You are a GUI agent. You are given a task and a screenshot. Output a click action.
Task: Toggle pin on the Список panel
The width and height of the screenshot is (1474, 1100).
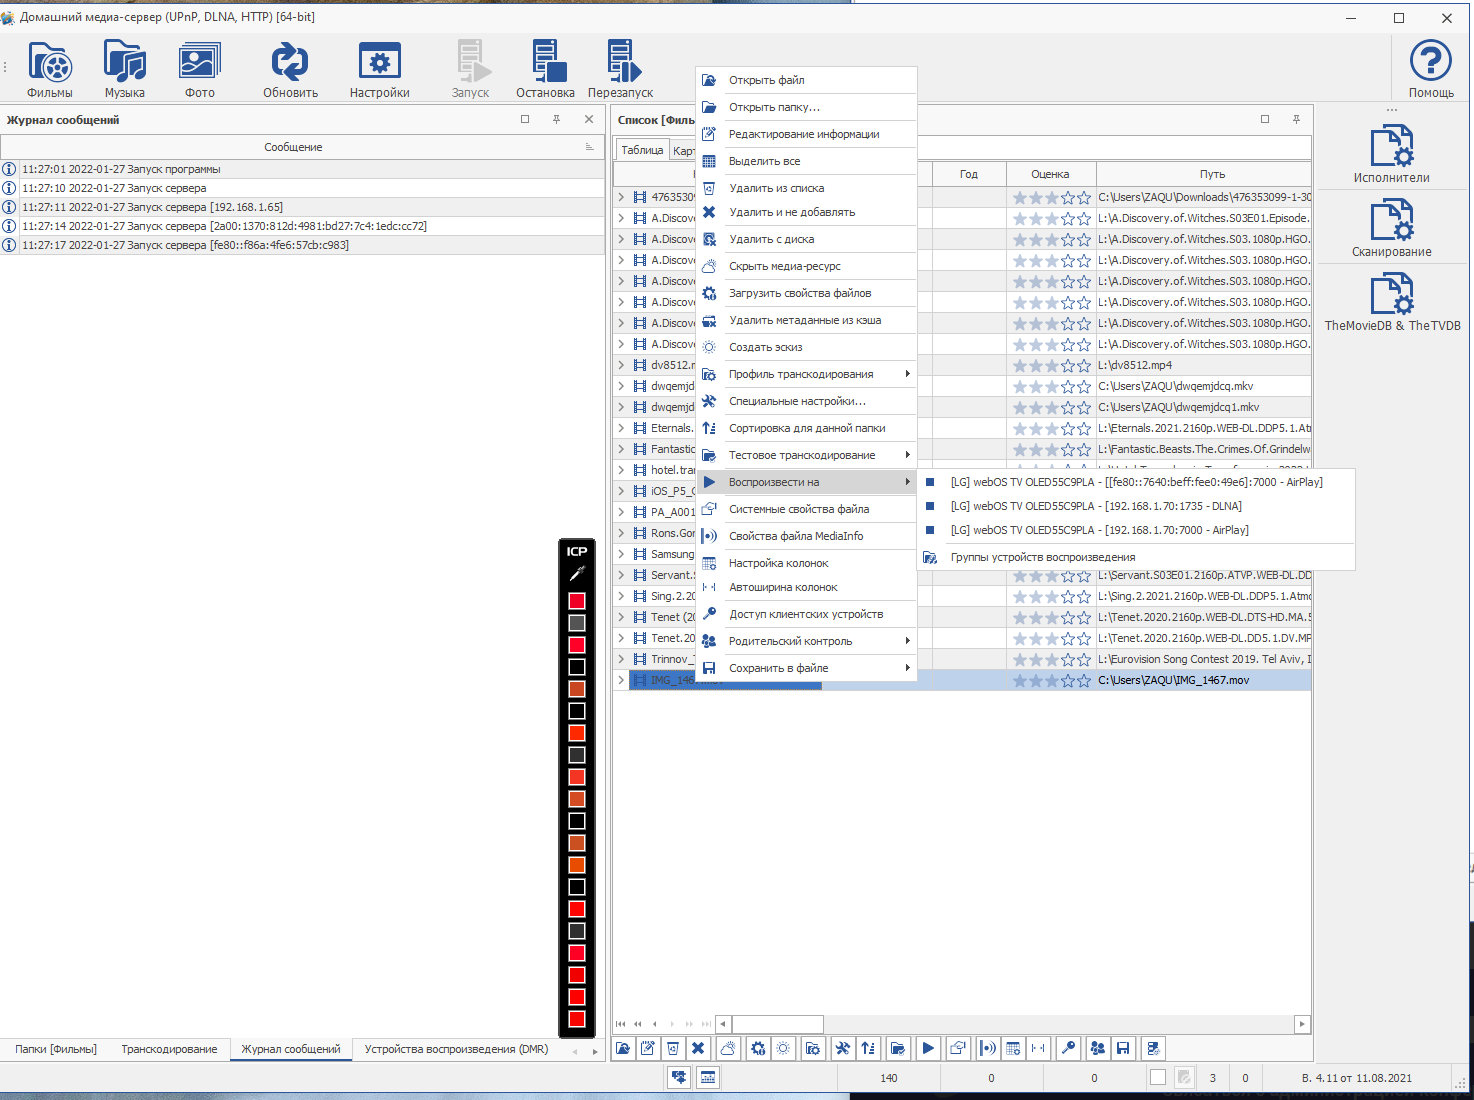1296,119
